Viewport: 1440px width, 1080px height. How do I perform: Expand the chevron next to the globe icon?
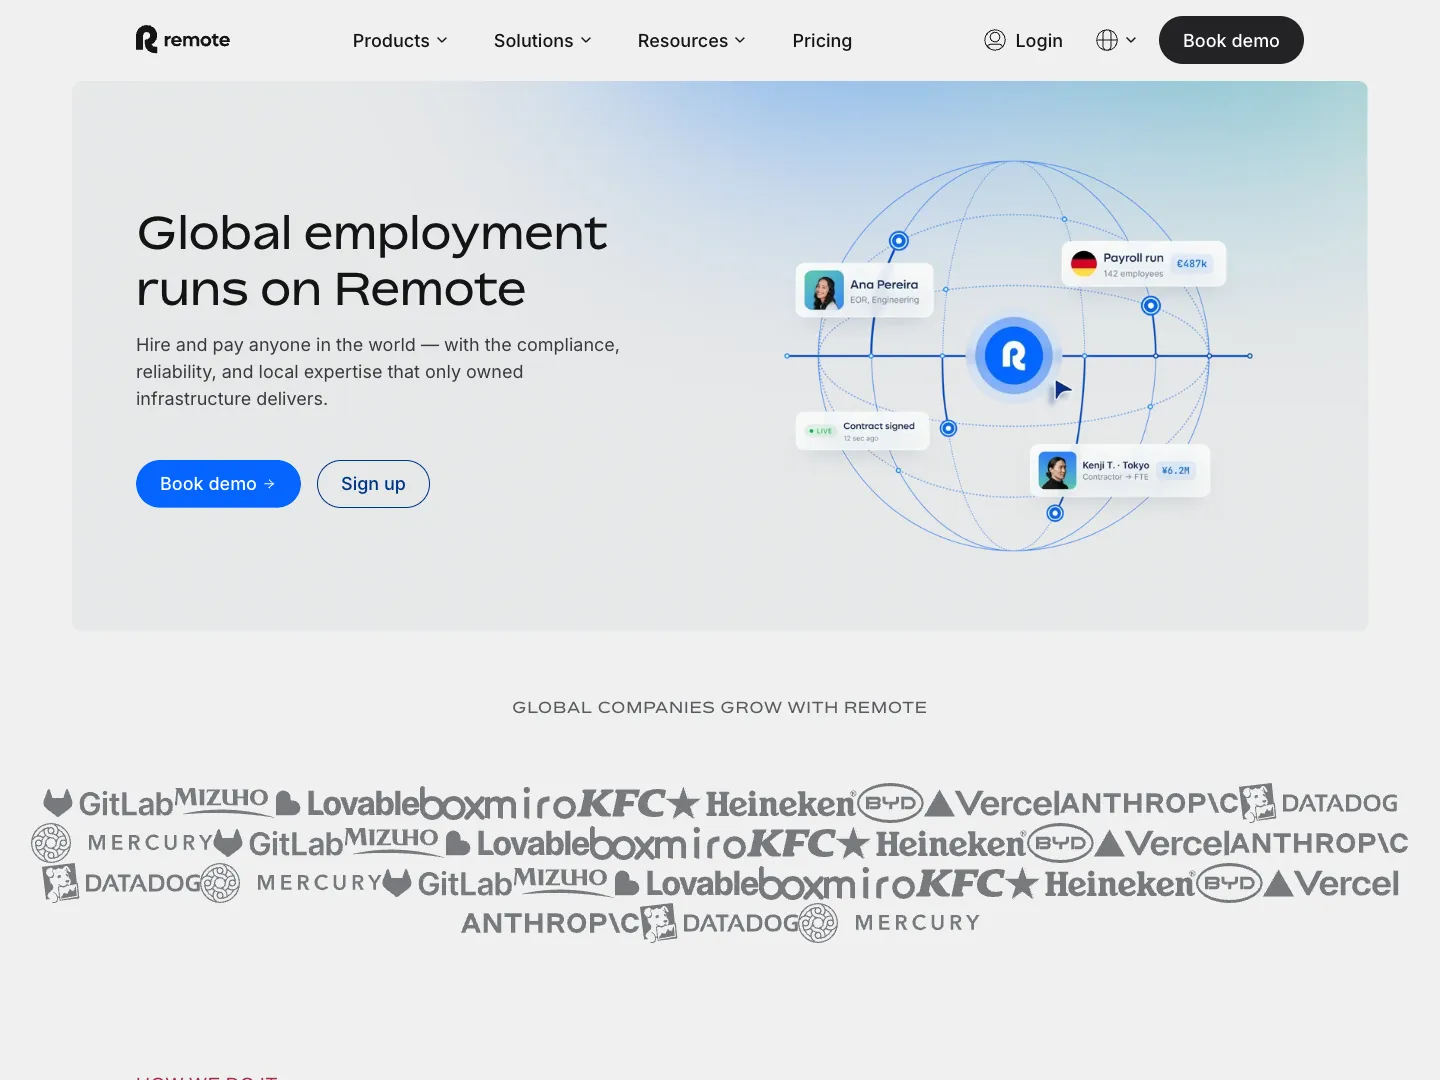tap(1131, 40)
